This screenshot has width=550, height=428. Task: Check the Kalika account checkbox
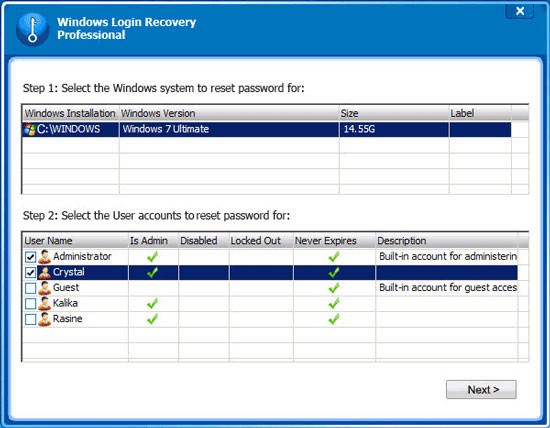31,304
